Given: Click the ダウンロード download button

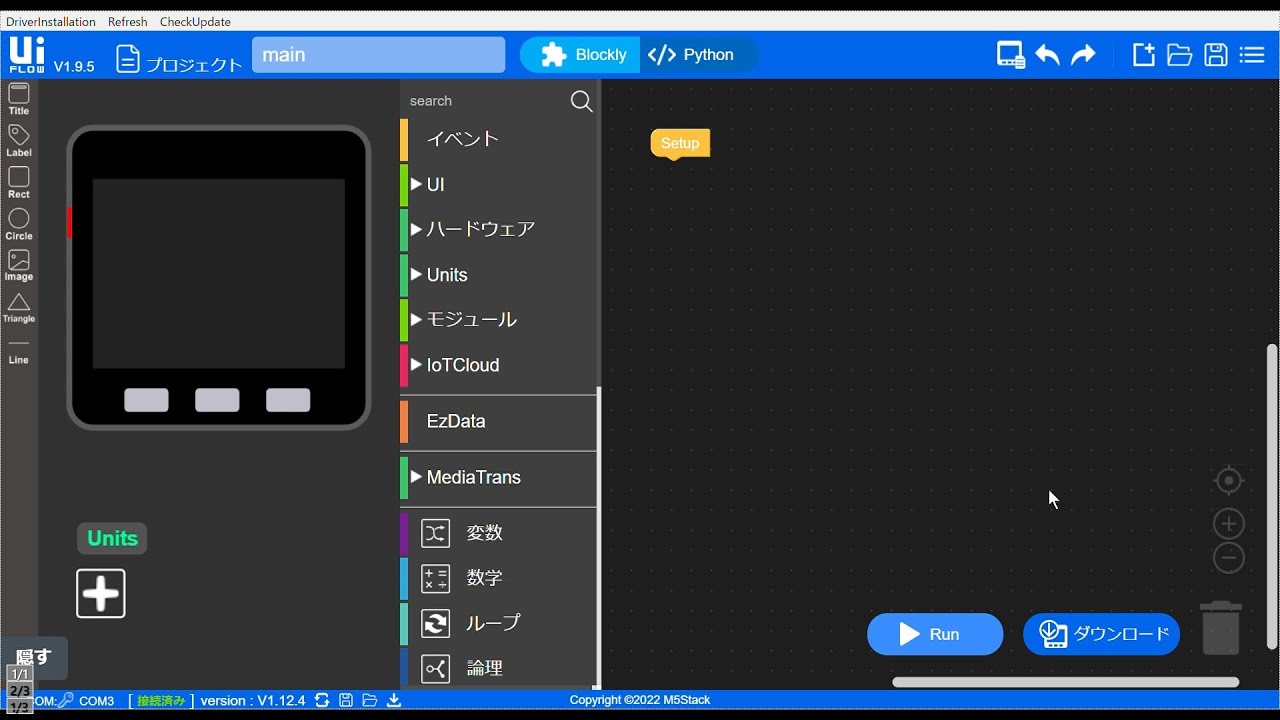Looking at the screenshot, I should point(1101,634).
